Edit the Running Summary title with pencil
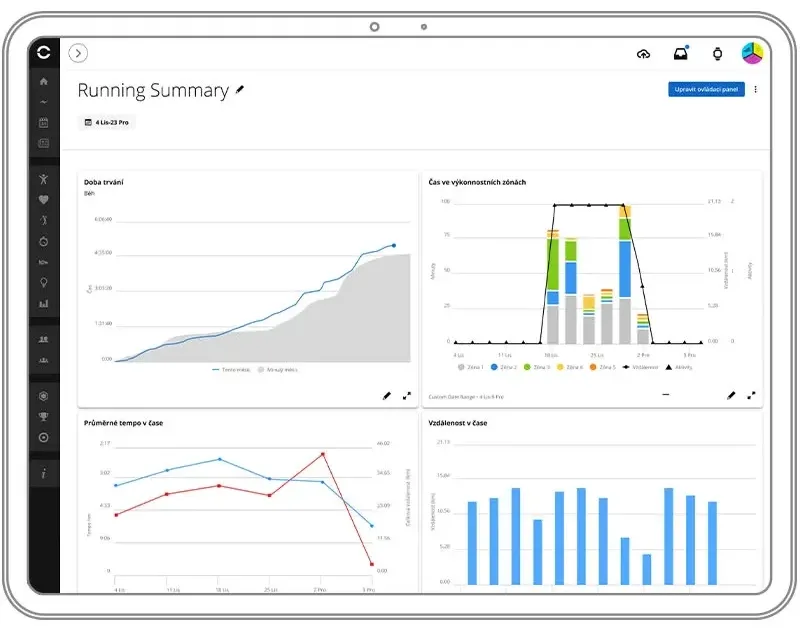Image resolution: width=800 pixels, height=643 pixels. (x=240, y=90)
